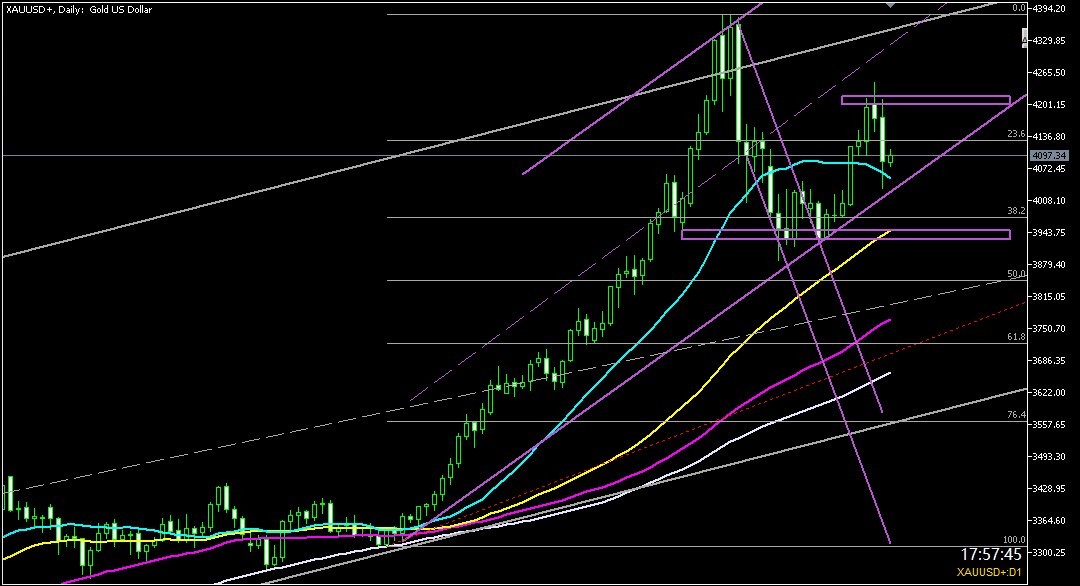Select the right end of the cyan moving average
Image resolution: width=1080 pixels, height=586 pixels.
click(890, 179)
